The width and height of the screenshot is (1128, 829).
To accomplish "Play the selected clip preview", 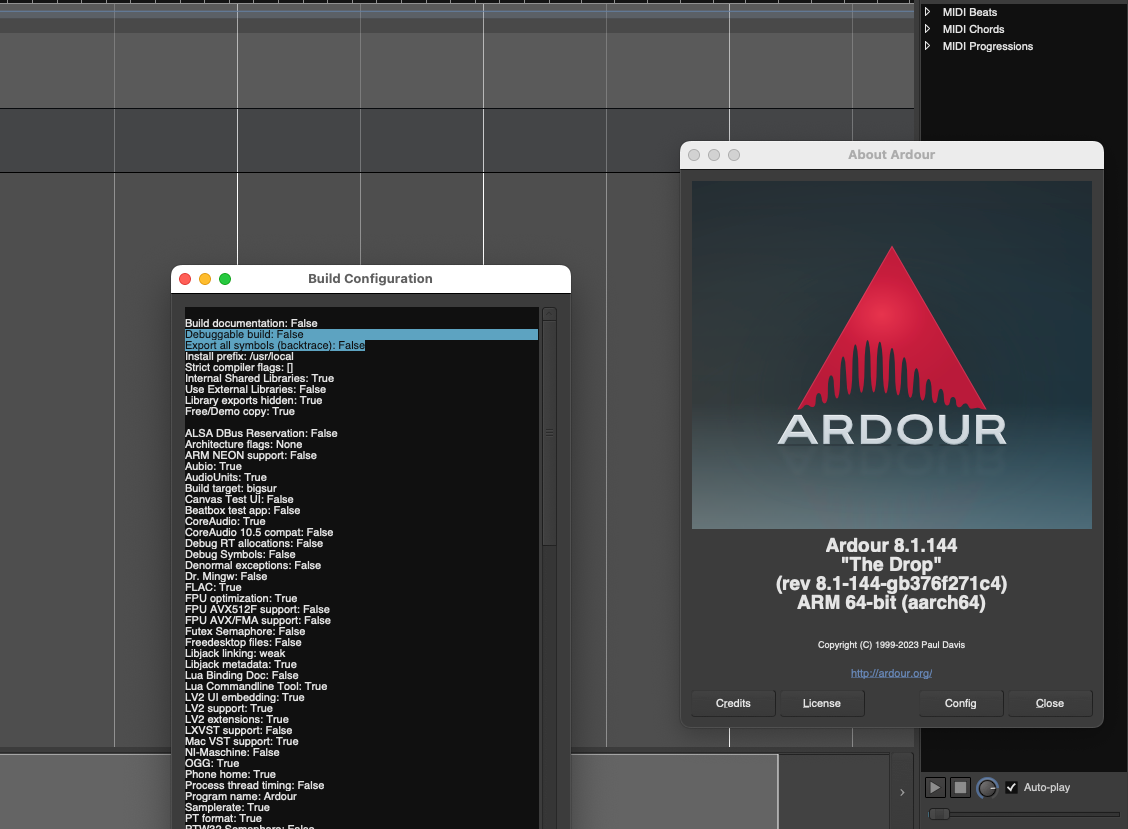I will (935, 788).
